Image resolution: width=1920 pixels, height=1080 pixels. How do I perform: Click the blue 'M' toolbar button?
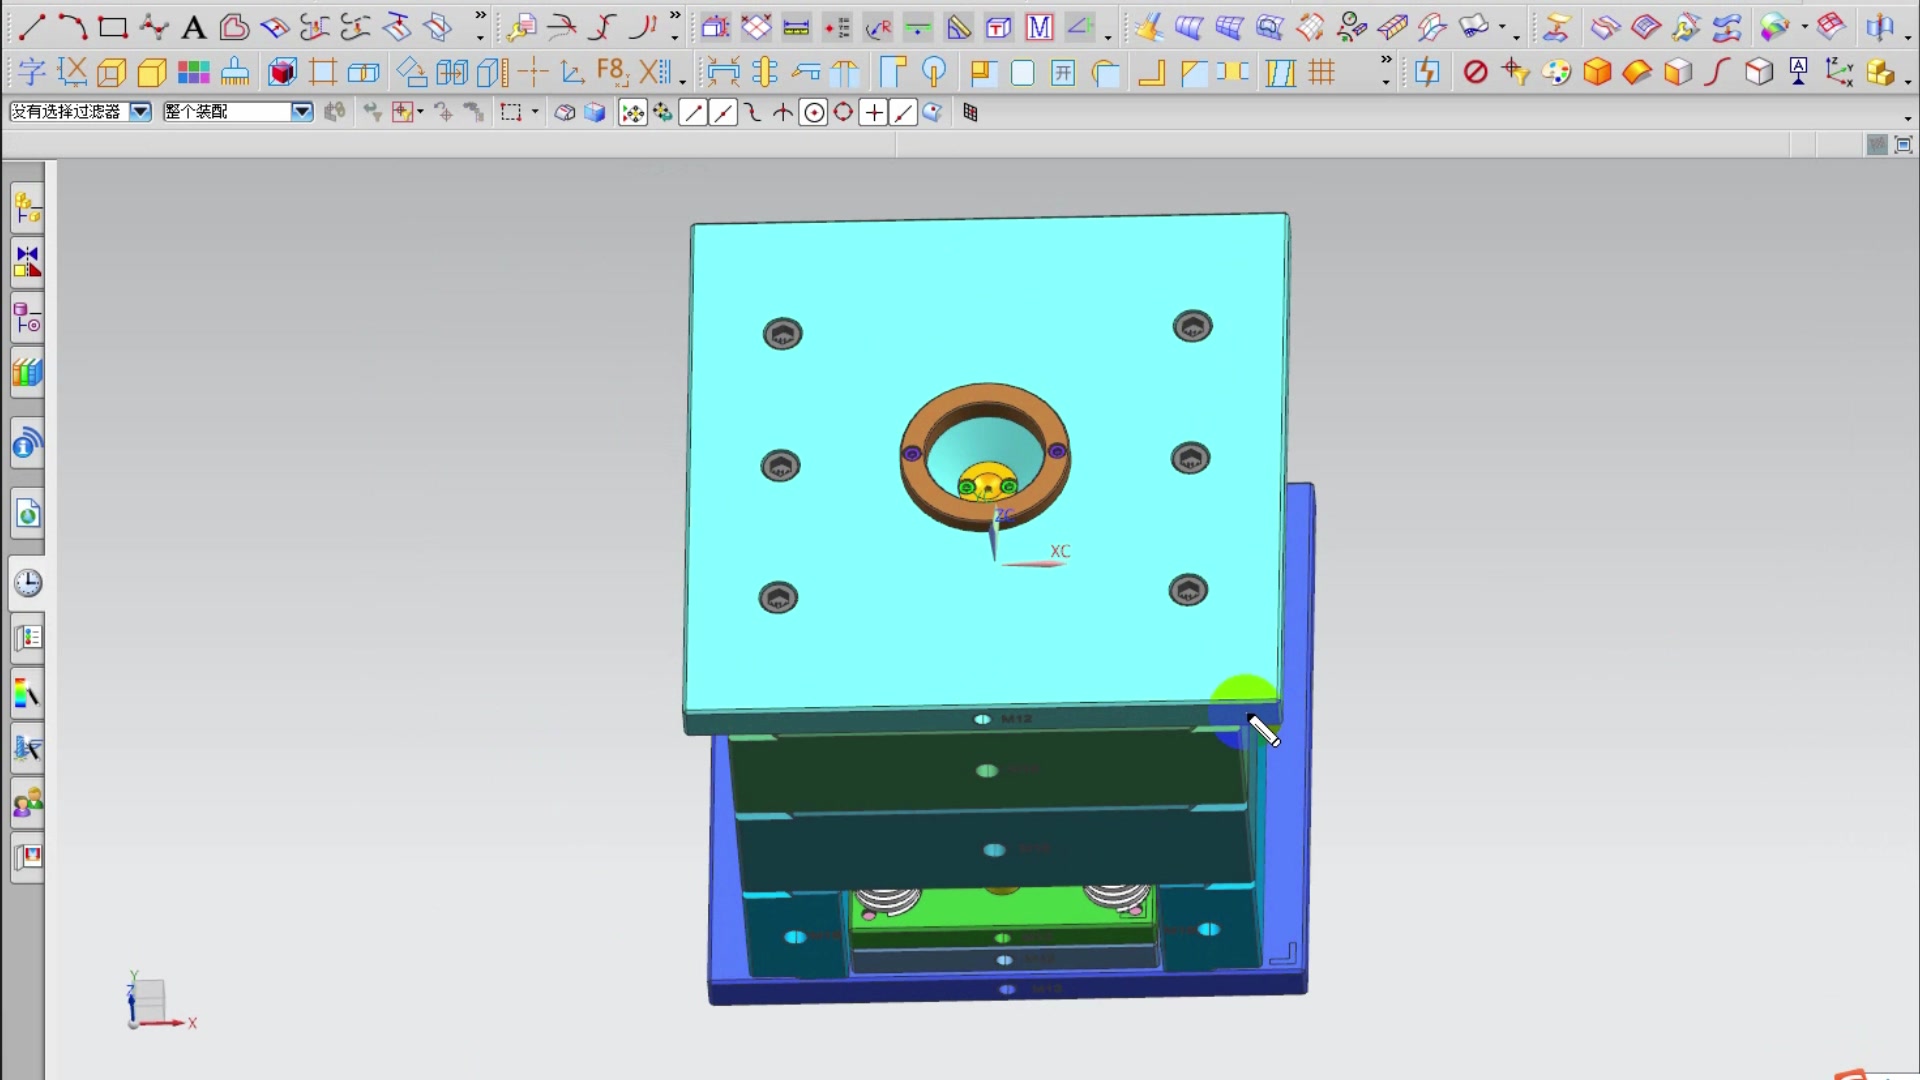pyautogui.click(x=1039, y=28)
